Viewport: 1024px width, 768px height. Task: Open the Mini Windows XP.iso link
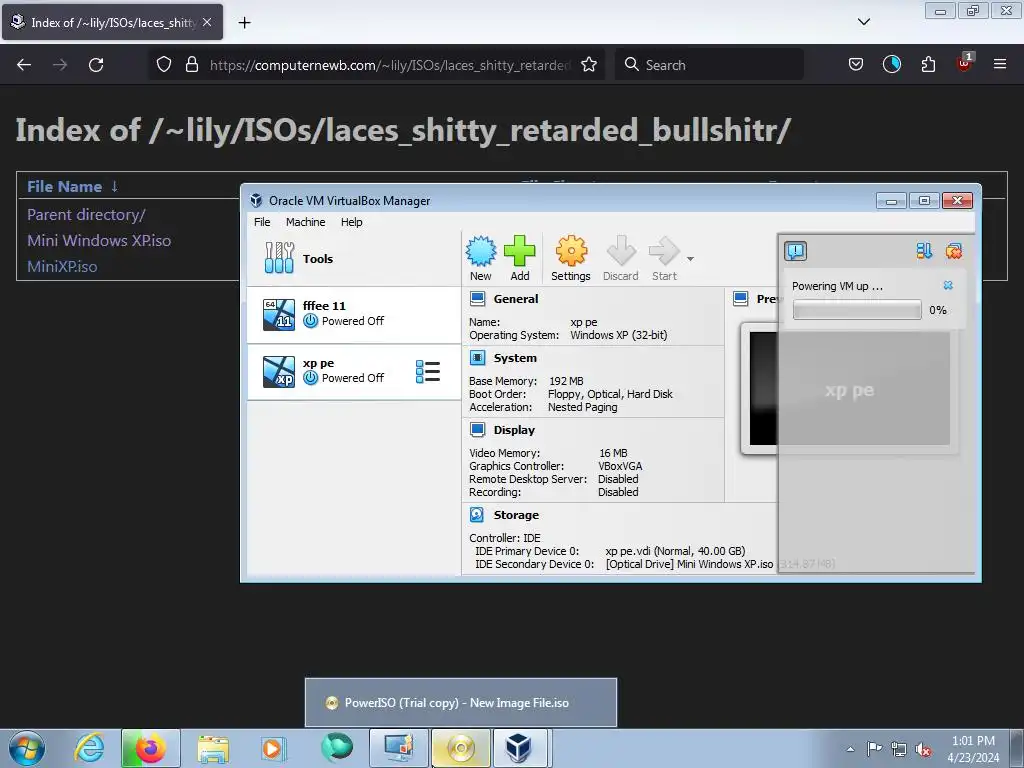click(99, 240)
